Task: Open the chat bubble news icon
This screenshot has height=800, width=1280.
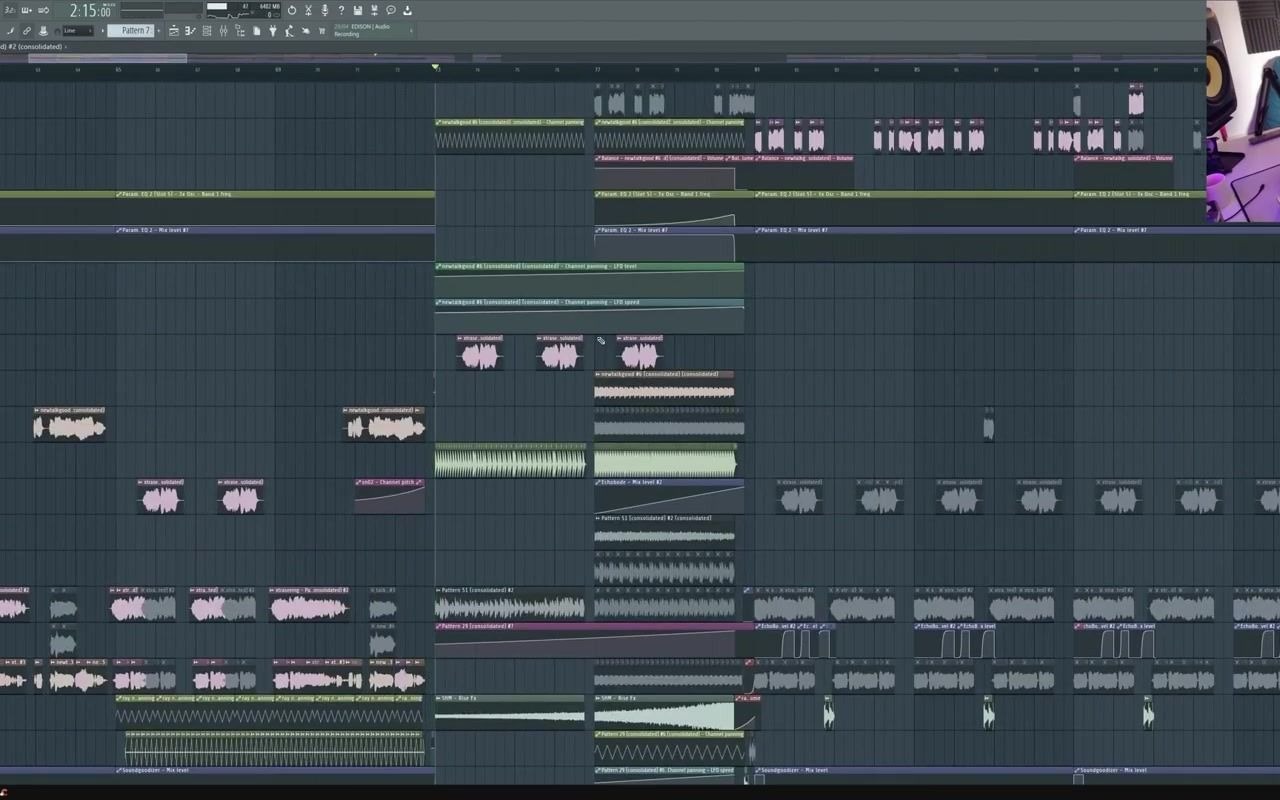Action: click(x=391, y=10)
